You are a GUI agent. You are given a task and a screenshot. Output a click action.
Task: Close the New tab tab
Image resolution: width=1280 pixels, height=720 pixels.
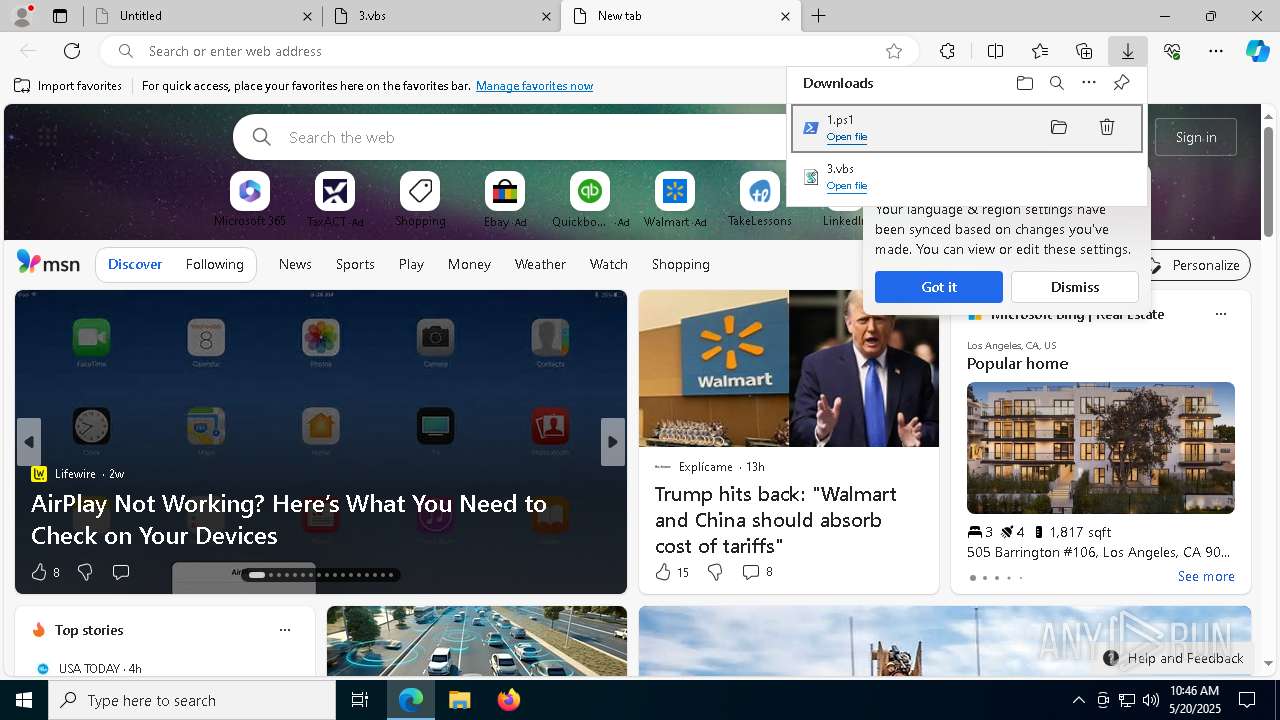(x=785, y=16)
